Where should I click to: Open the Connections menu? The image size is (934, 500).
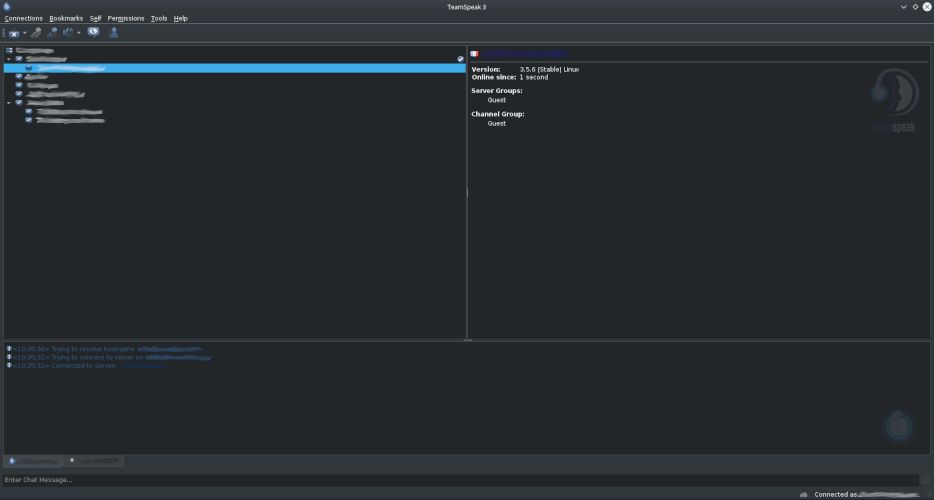(x=24, y=18)
